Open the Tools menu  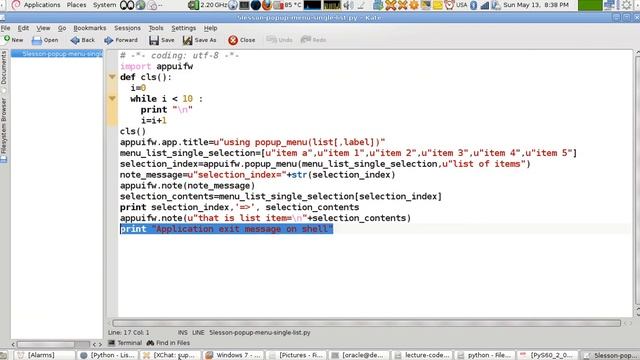coord(156,28)
